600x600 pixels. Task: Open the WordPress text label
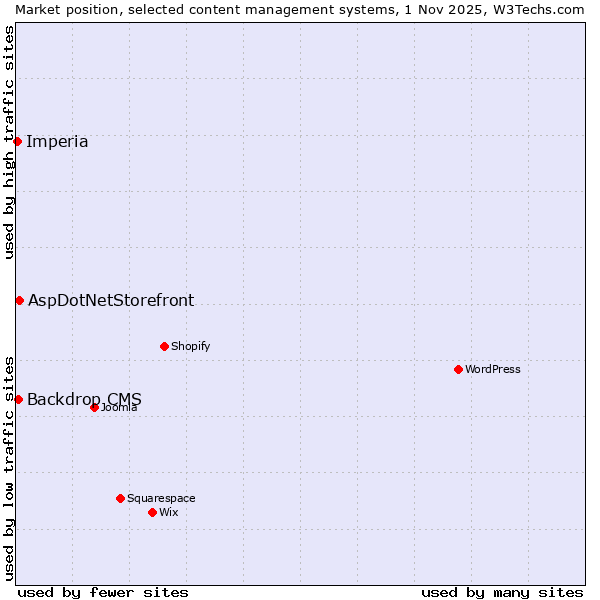click(492, 369)
